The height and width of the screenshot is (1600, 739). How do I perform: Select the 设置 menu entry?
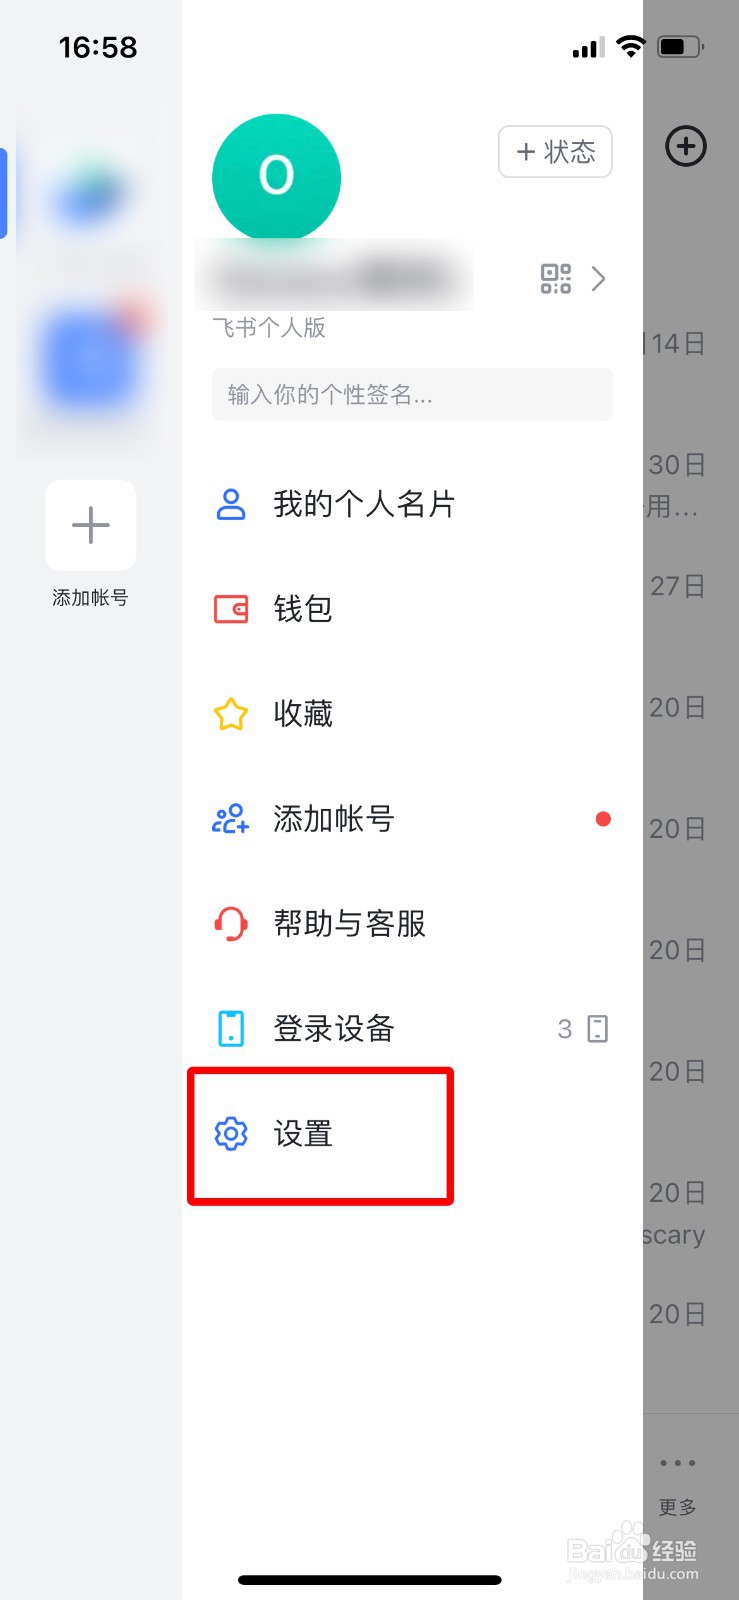[x=303, y=1134]
